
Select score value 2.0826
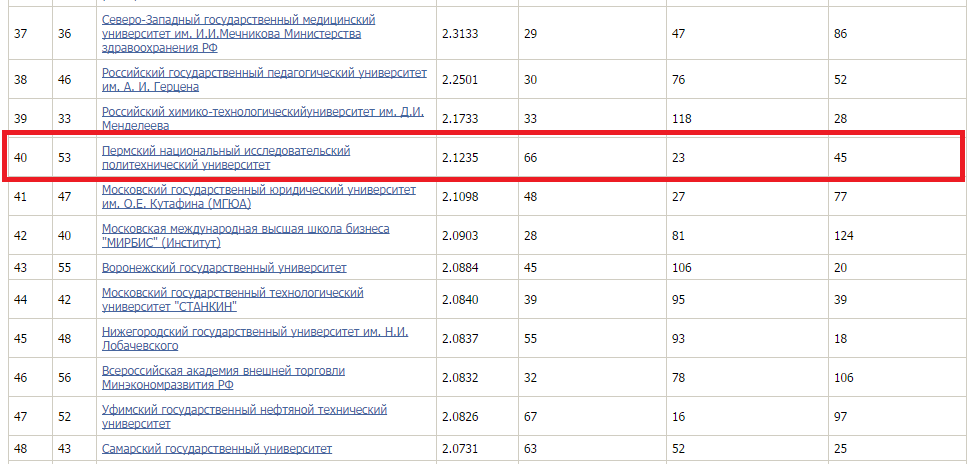pyautogui.click(x=460, y=417)
